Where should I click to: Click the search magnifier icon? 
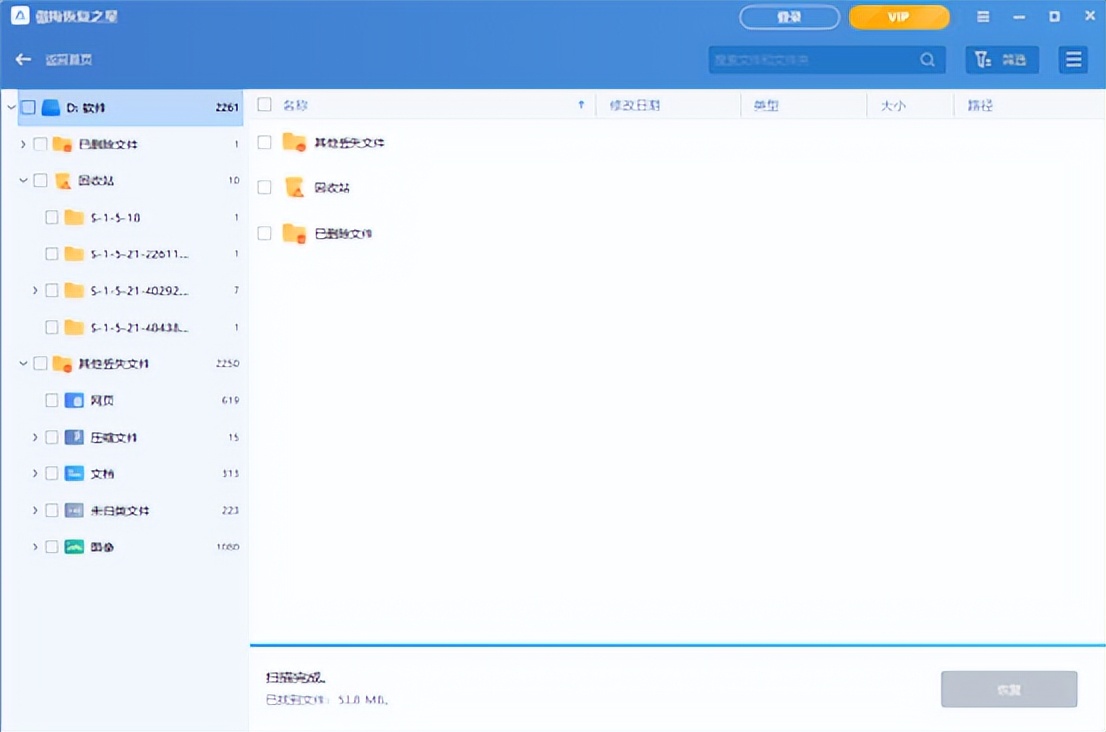point(927,59)
